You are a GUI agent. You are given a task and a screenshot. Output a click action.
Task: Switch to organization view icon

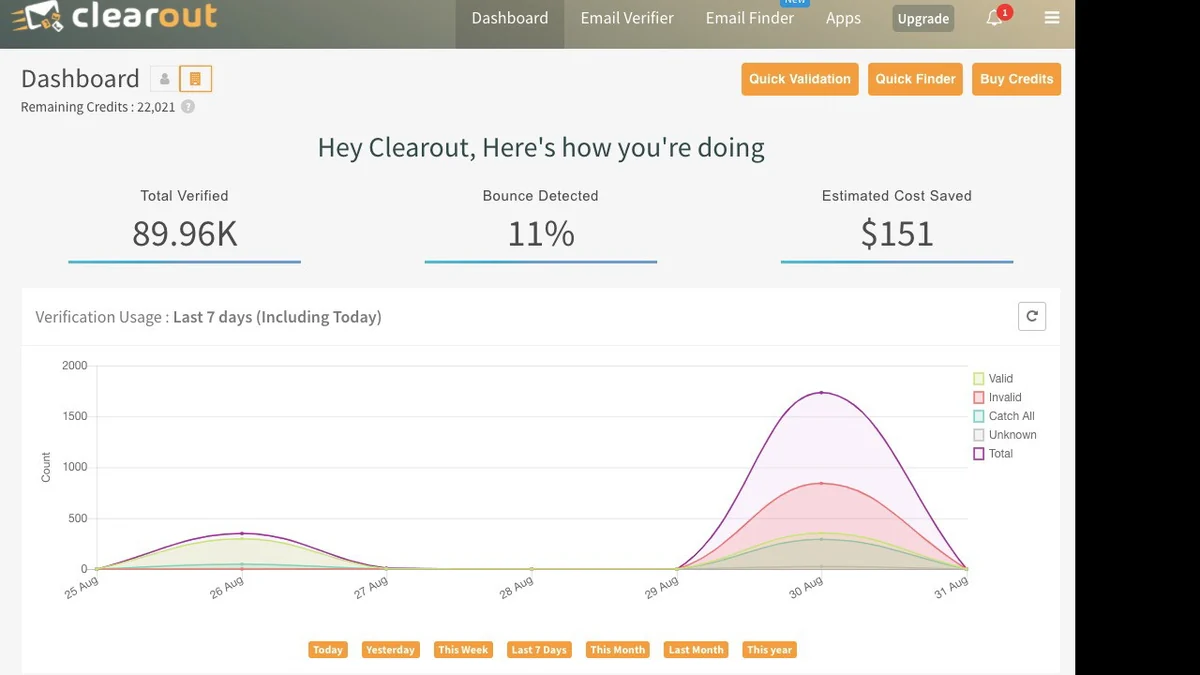[x=195, y=79]
